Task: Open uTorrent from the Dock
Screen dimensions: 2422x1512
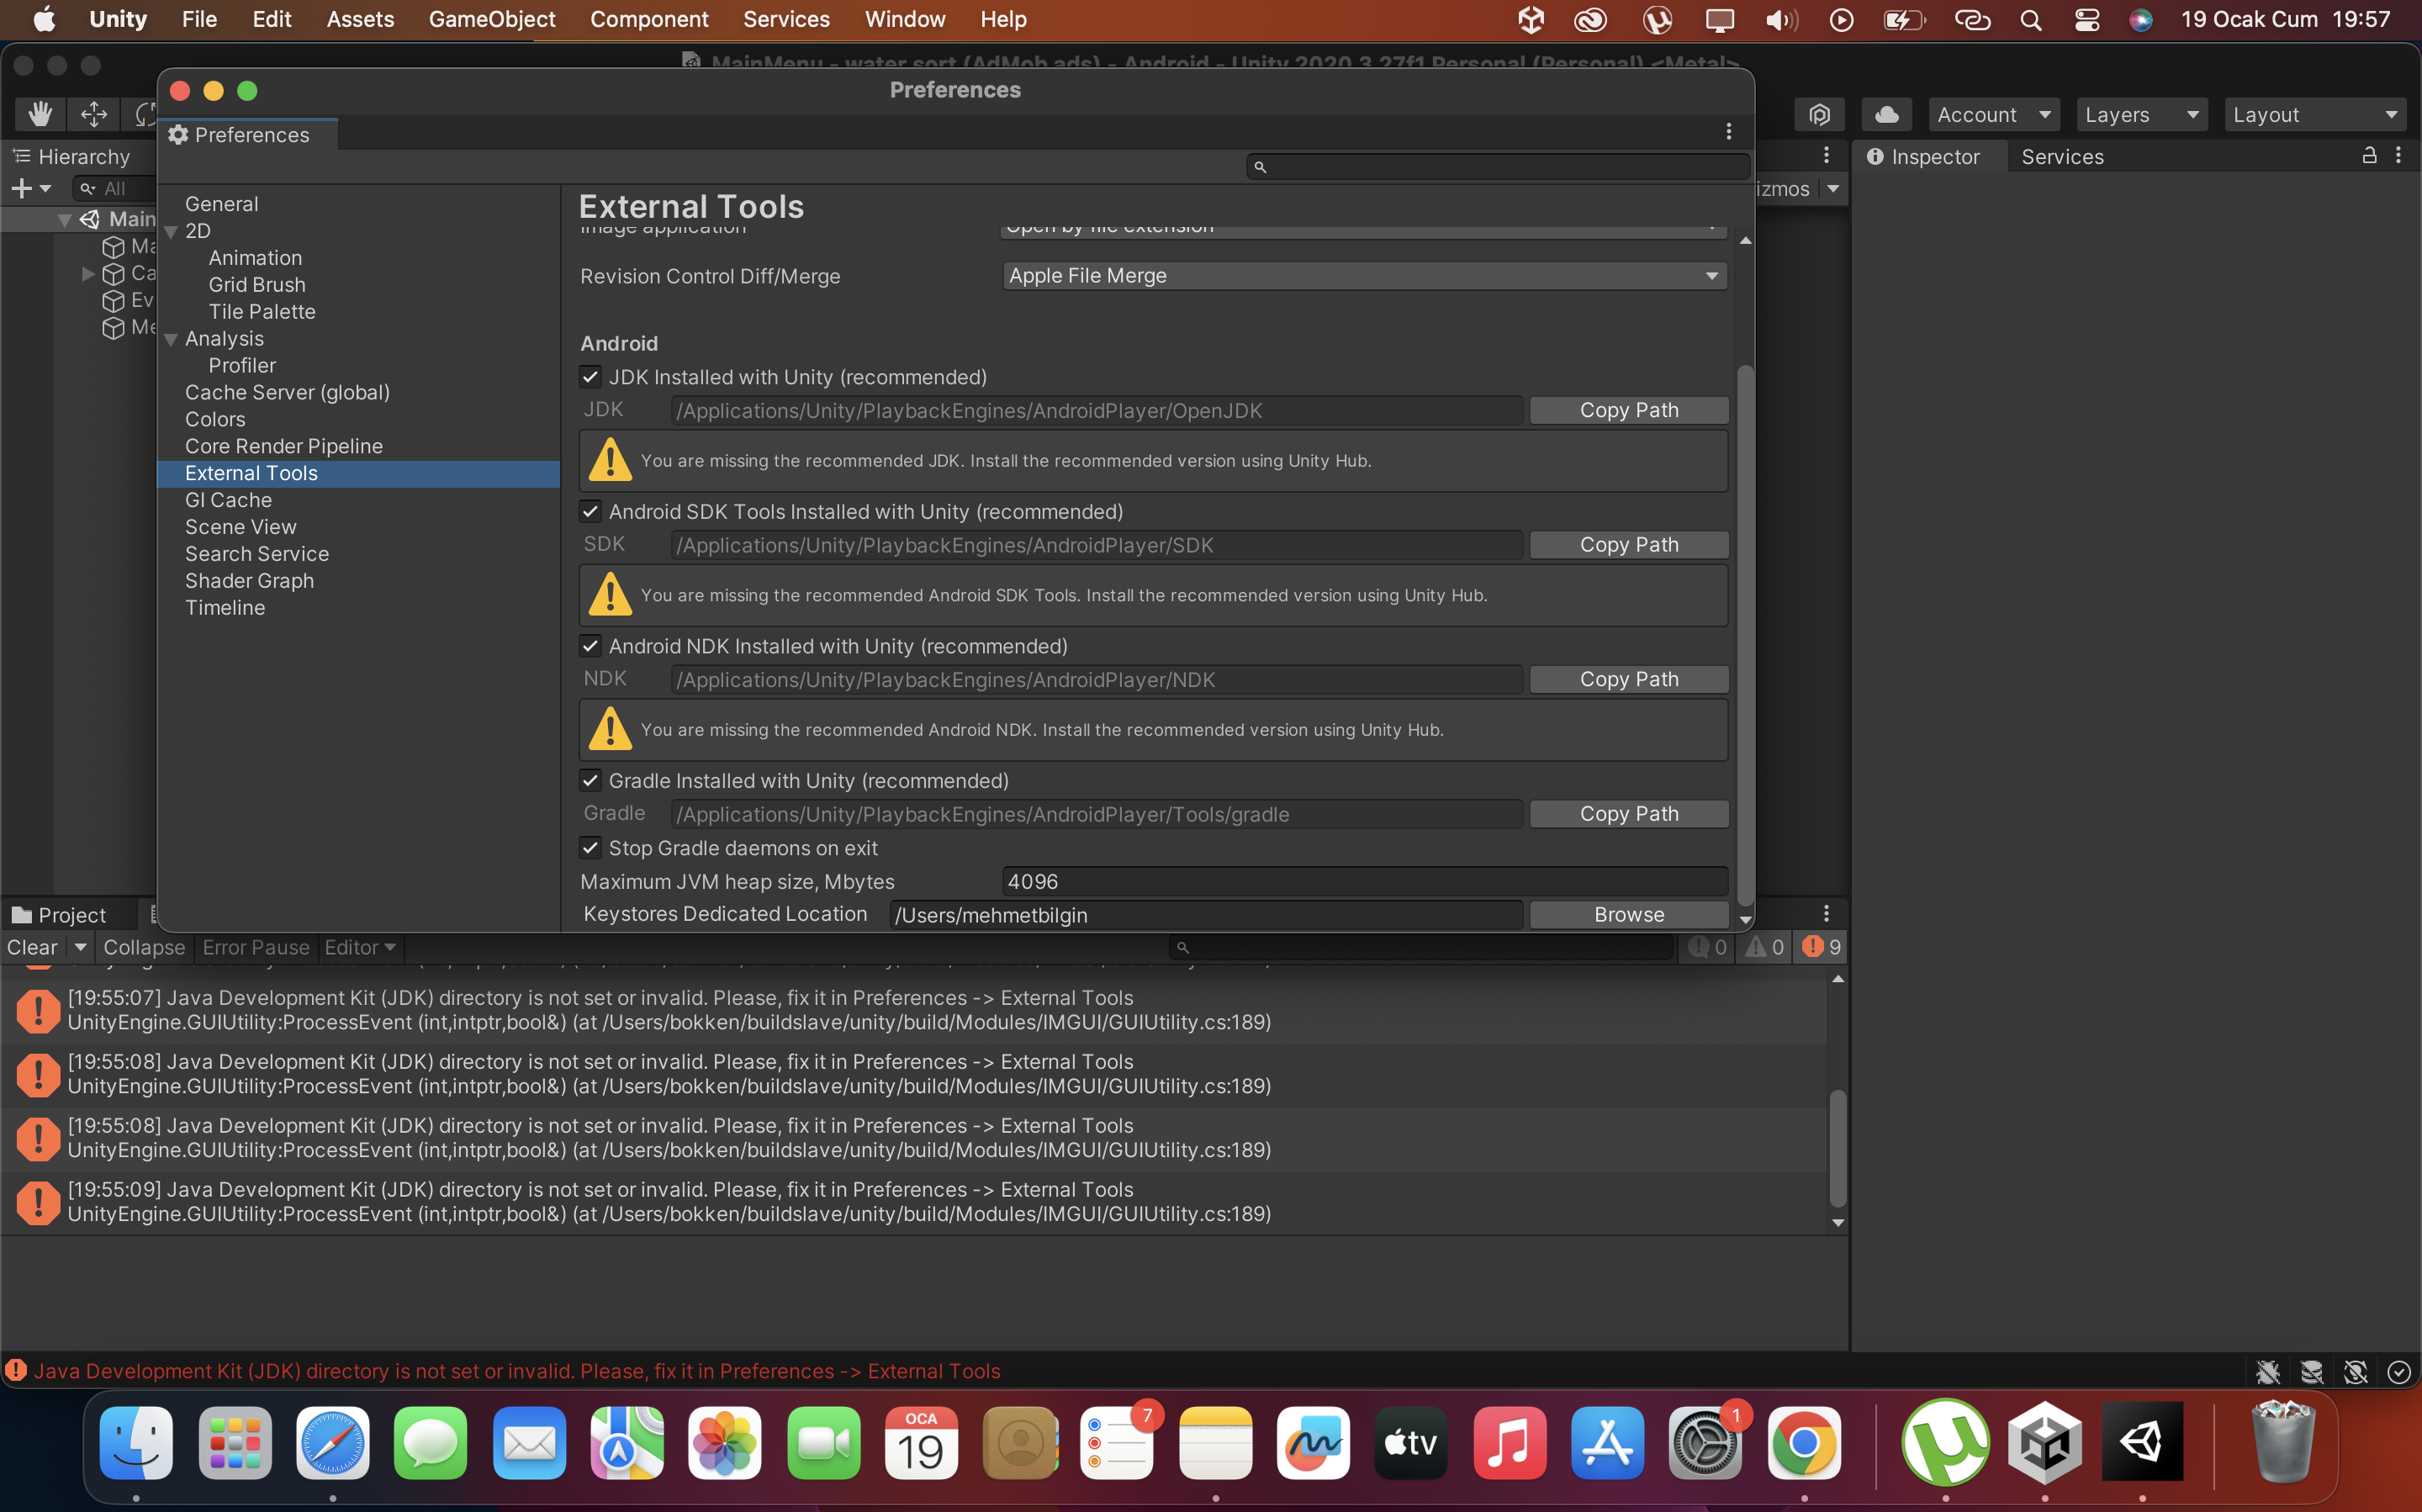Action: [x=1945, y=1442]
